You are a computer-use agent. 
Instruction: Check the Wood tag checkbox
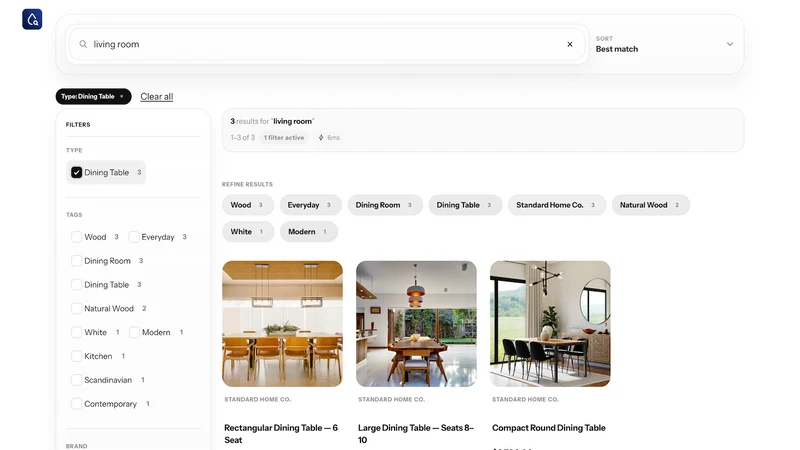77,237
